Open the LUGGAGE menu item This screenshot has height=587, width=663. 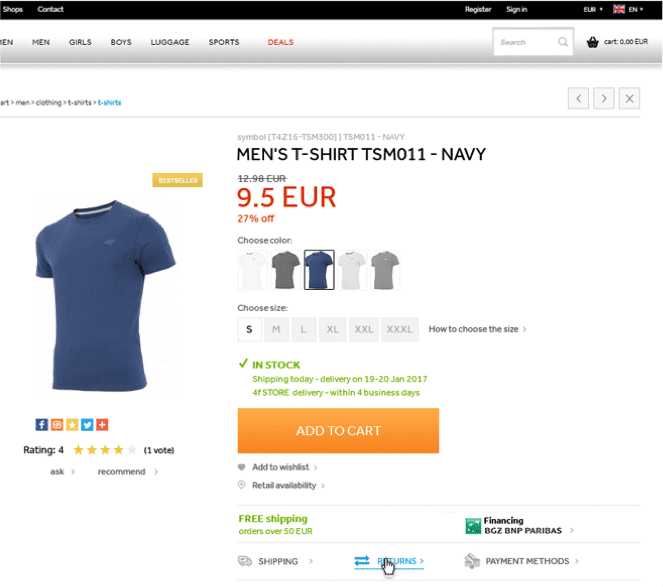click(170, 42)
